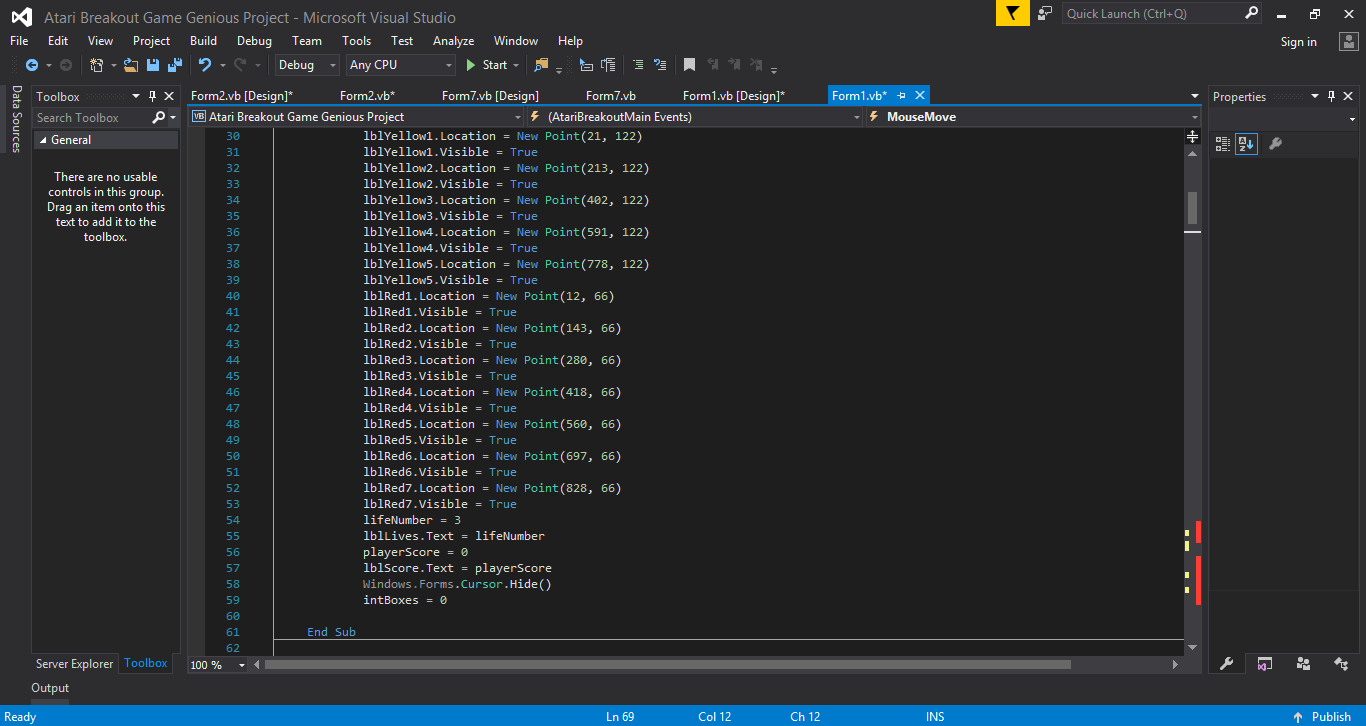Click the Comment Out Selected Lines icon

tap(637, 65)
